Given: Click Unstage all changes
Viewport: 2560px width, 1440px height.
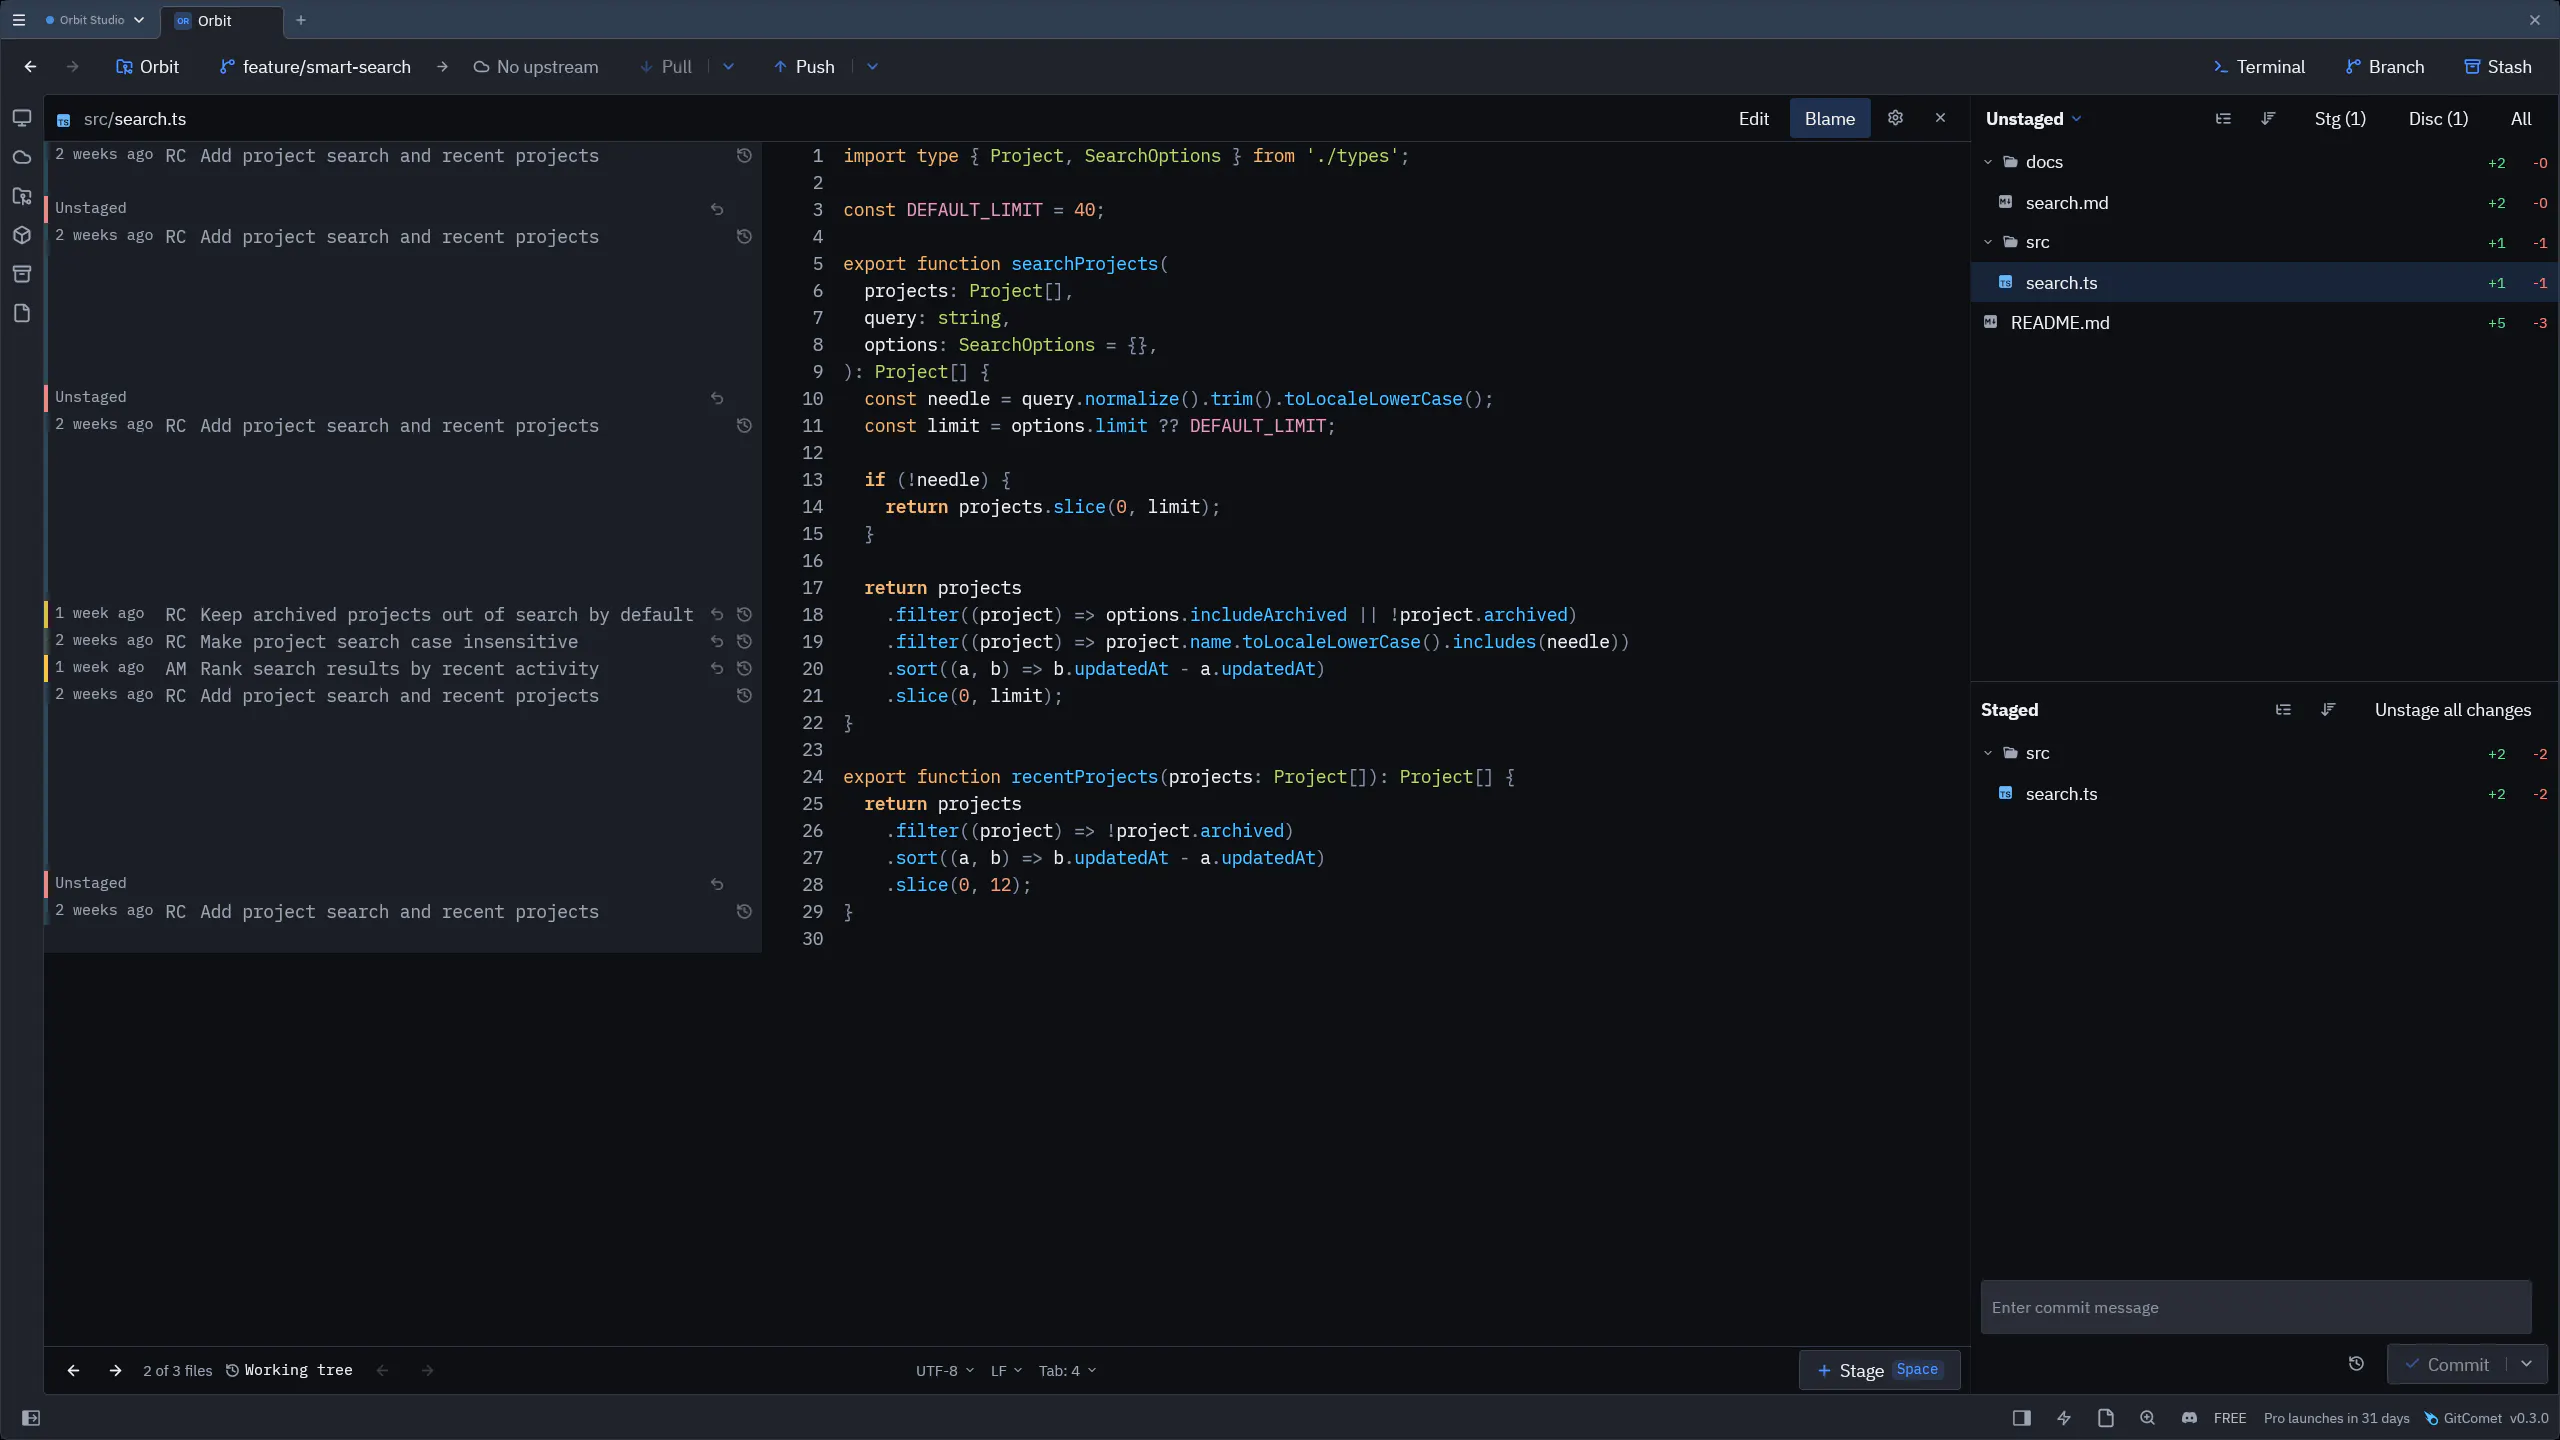Looking at the screenshot, I should pos(2453,710).
